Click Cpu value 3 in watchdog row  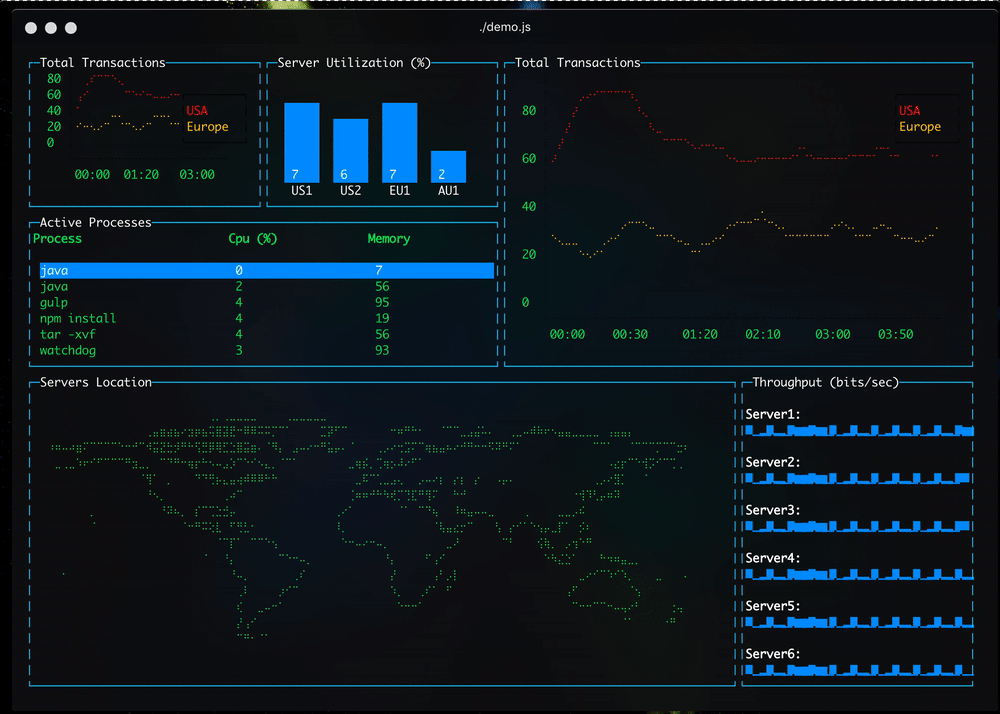tap(239, 350)
